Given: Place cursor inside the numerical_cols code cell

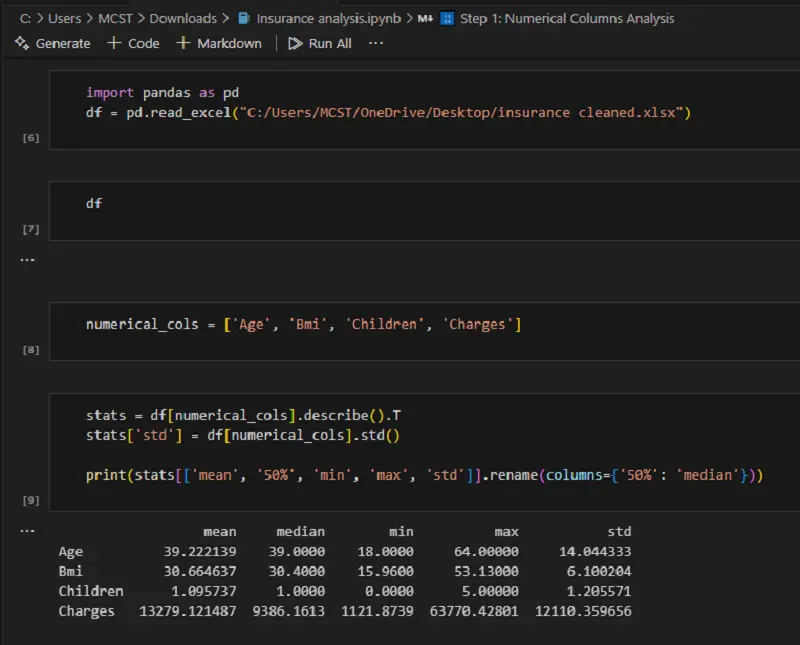Looking at the screenshot, I should click(300, 325).
